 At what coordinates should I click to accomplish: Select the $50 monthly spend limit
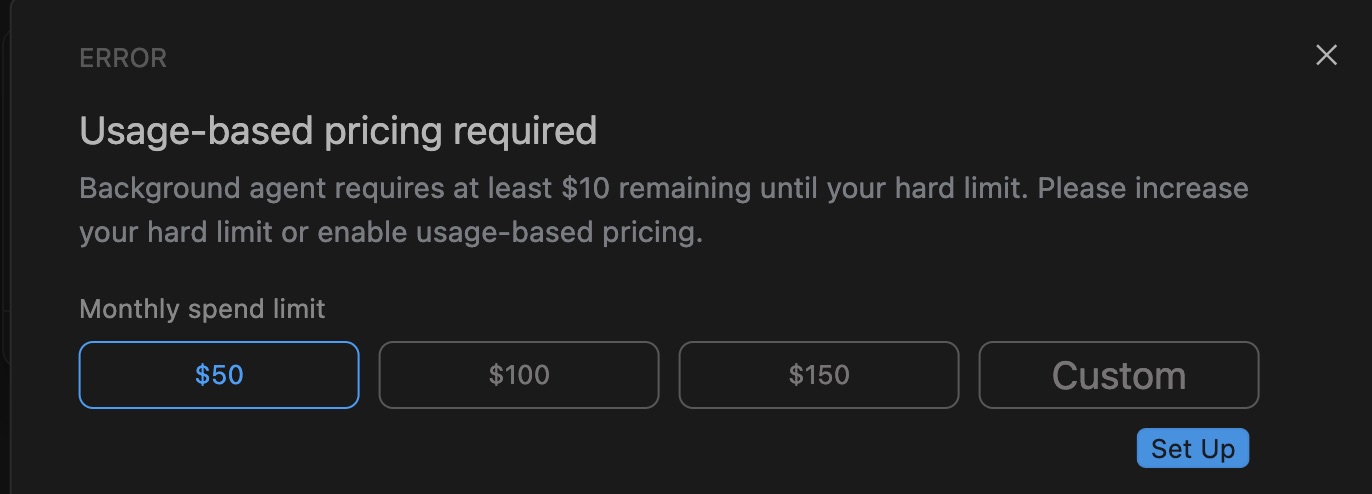pos(219,375)
